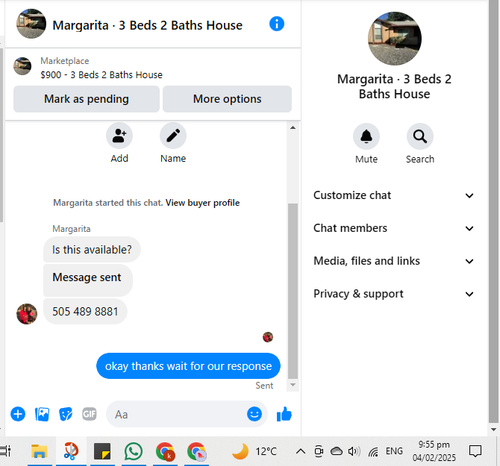Click the ENG language indicator
The image size is (500, 466).
tap(394, 451)
